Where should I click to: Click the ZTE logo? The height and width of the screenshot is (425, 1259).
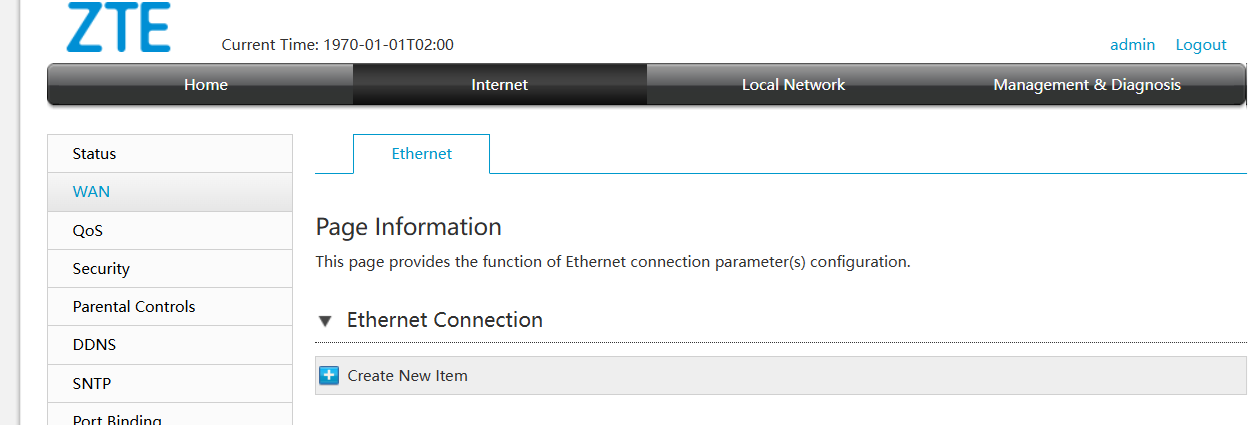tap(118, 27)
